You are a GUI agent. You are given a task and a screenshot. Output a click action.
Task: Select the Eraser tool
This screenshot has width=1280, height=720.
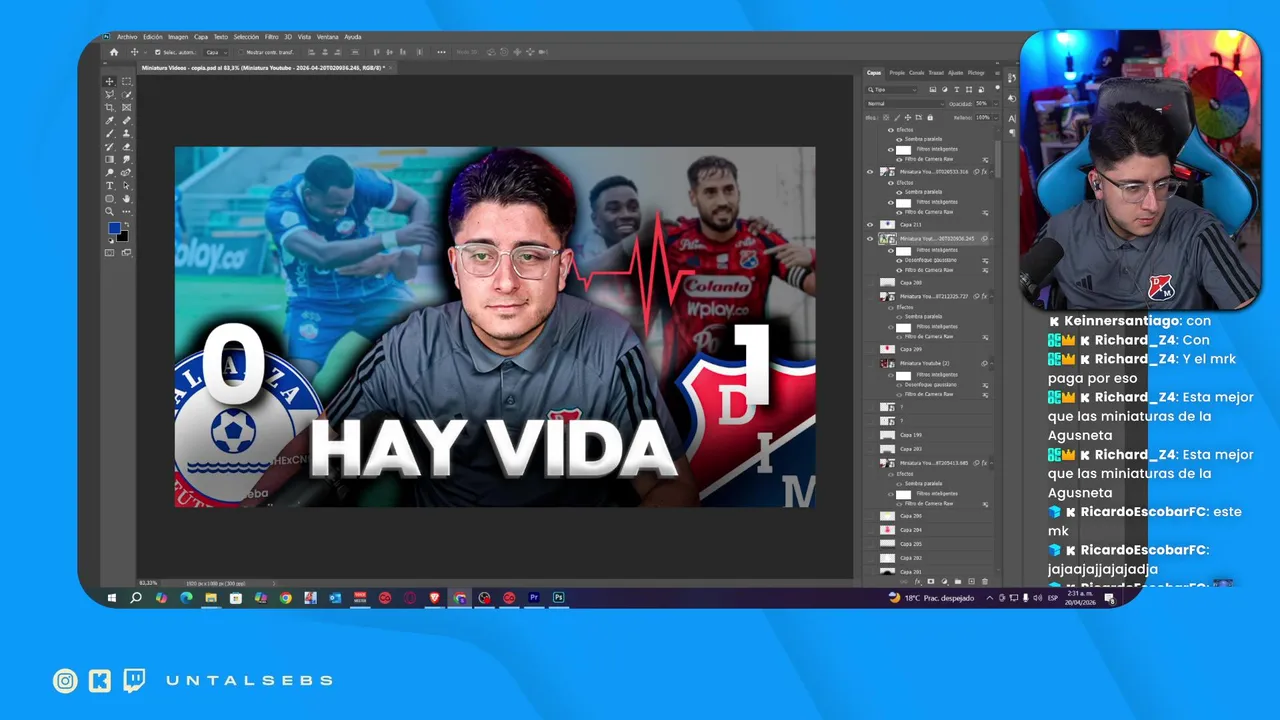point(126,146)
